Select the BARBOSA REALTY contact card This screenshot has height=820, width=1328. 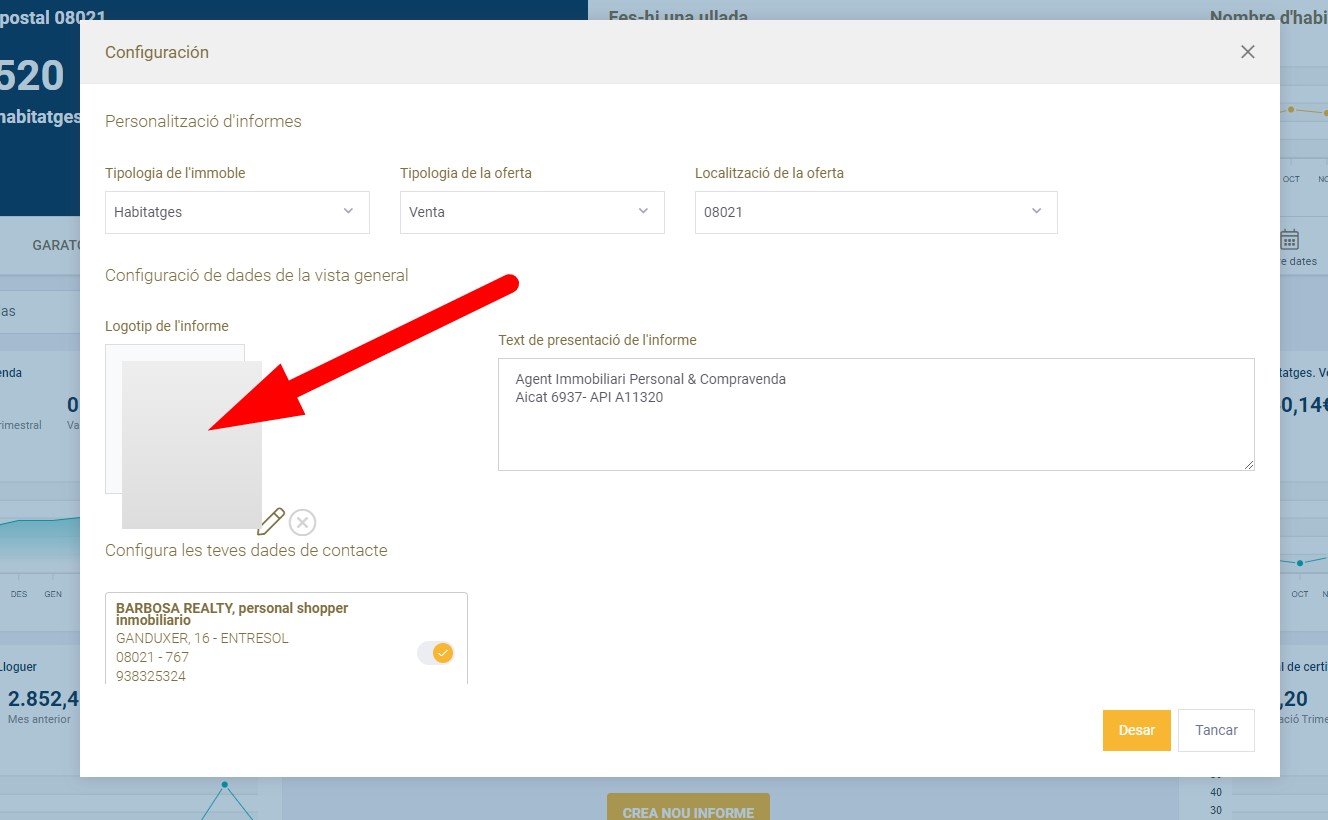[x=260, y=640]
